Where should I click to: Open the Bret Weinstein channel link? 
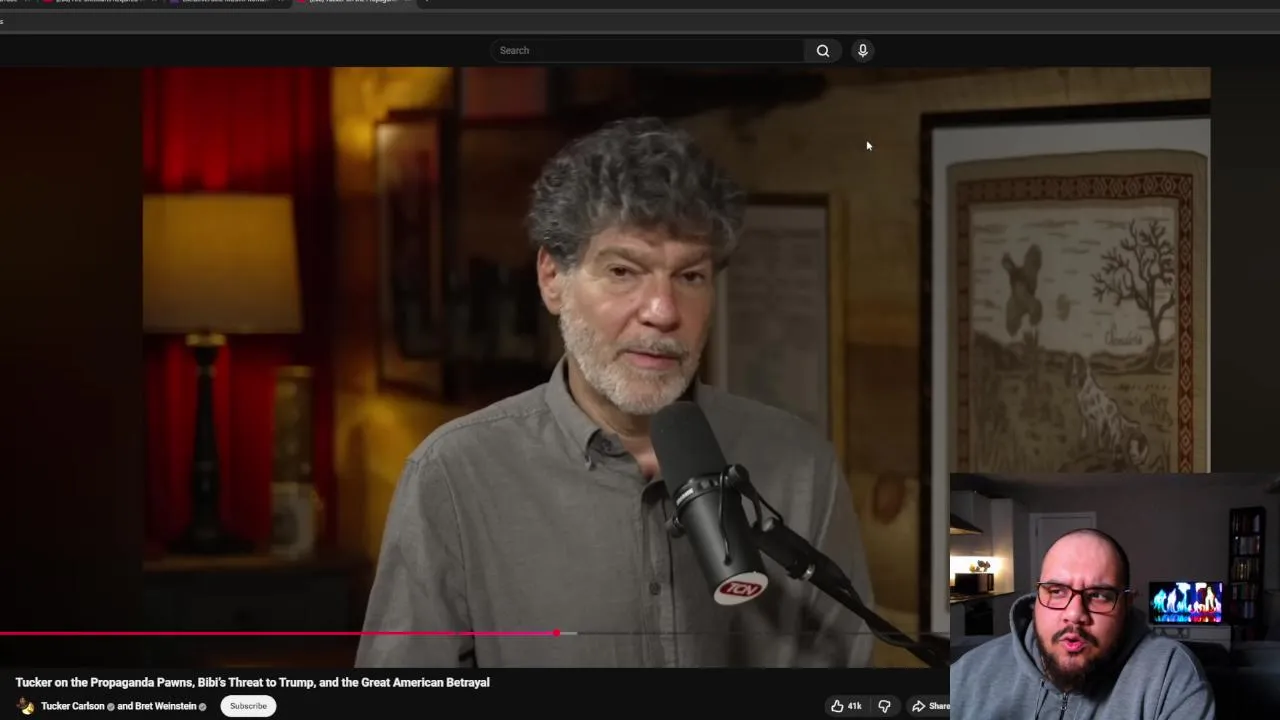[x=164, y=706]
